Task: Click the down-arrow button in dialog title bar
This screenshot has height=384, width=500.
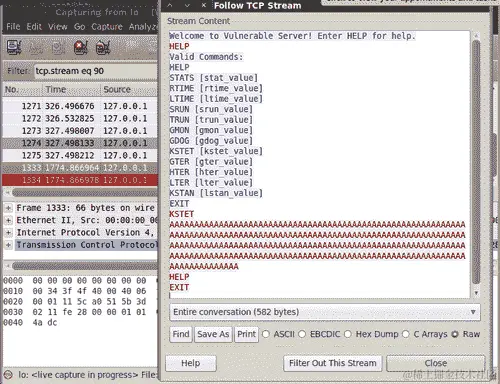Action: (187, 5)
